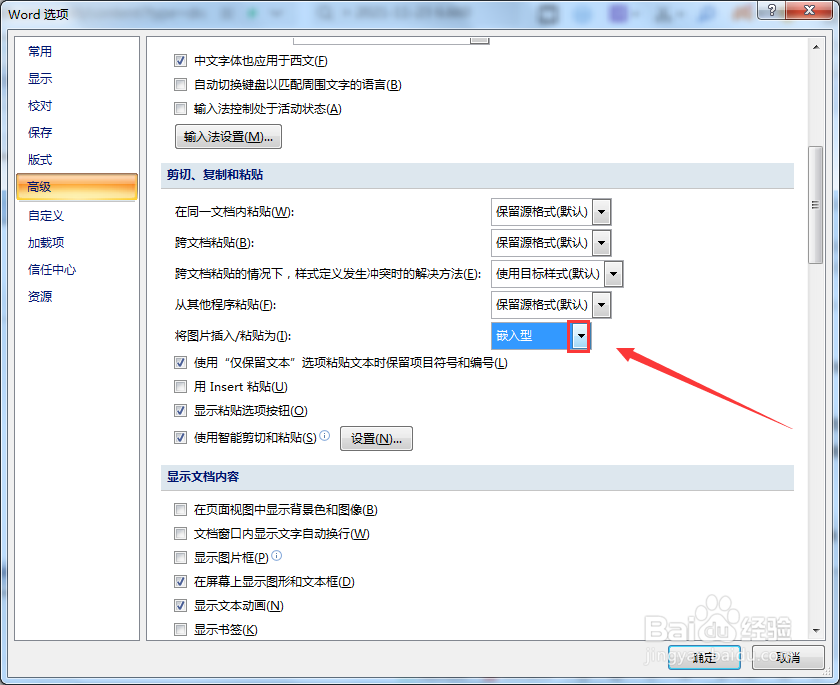Toggle 显示文本动画 checkbox
840x685 pixels.
181,606
